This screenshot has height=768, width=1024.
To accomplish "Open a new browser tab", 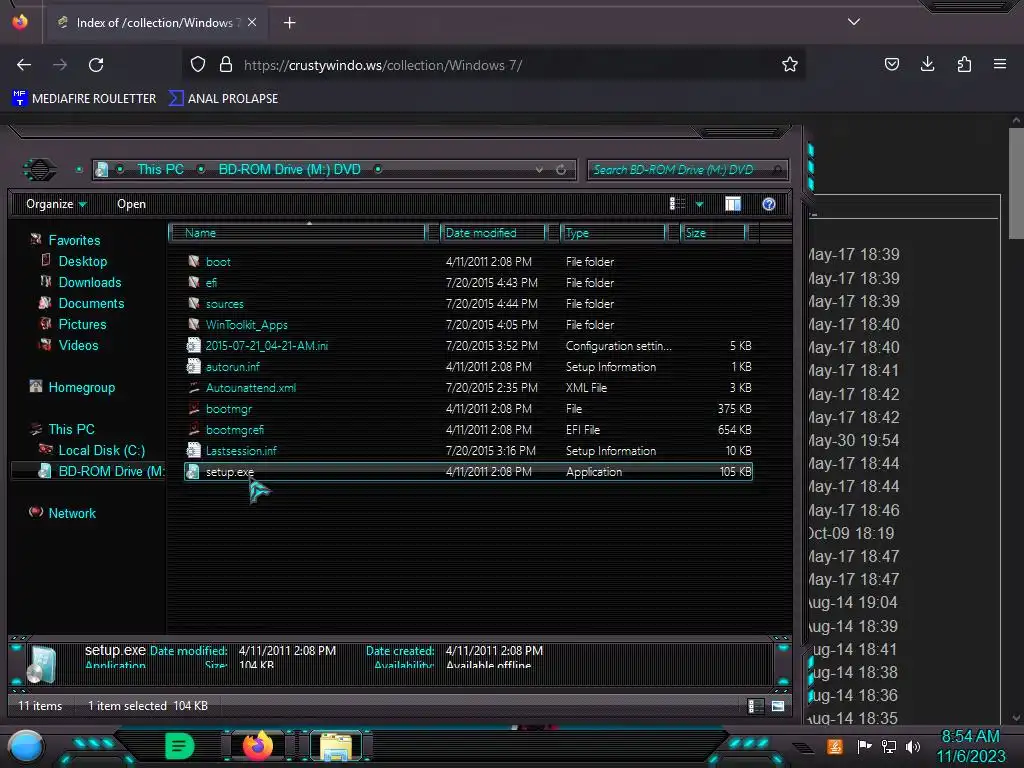I will 289,23.
